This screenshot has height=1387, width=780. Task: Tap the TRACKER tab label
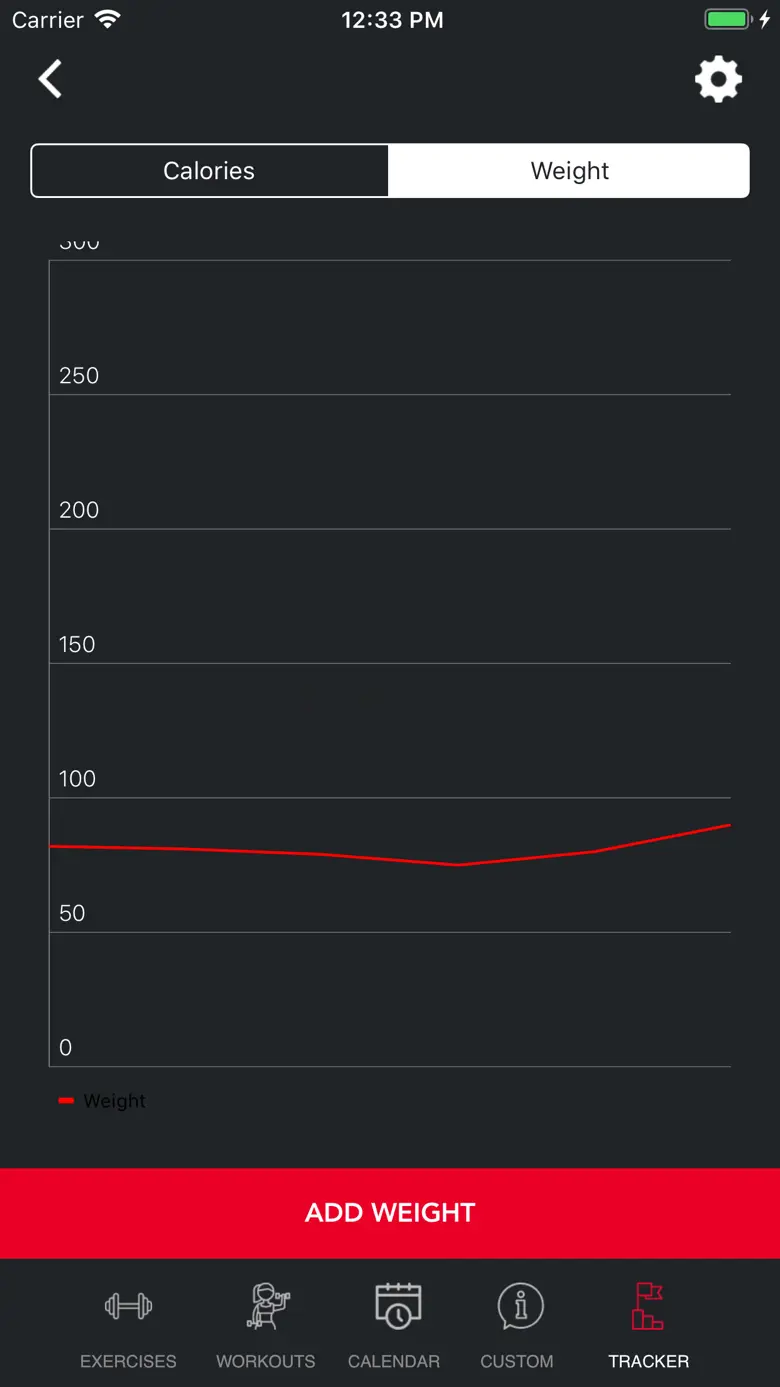[649, 1361]
